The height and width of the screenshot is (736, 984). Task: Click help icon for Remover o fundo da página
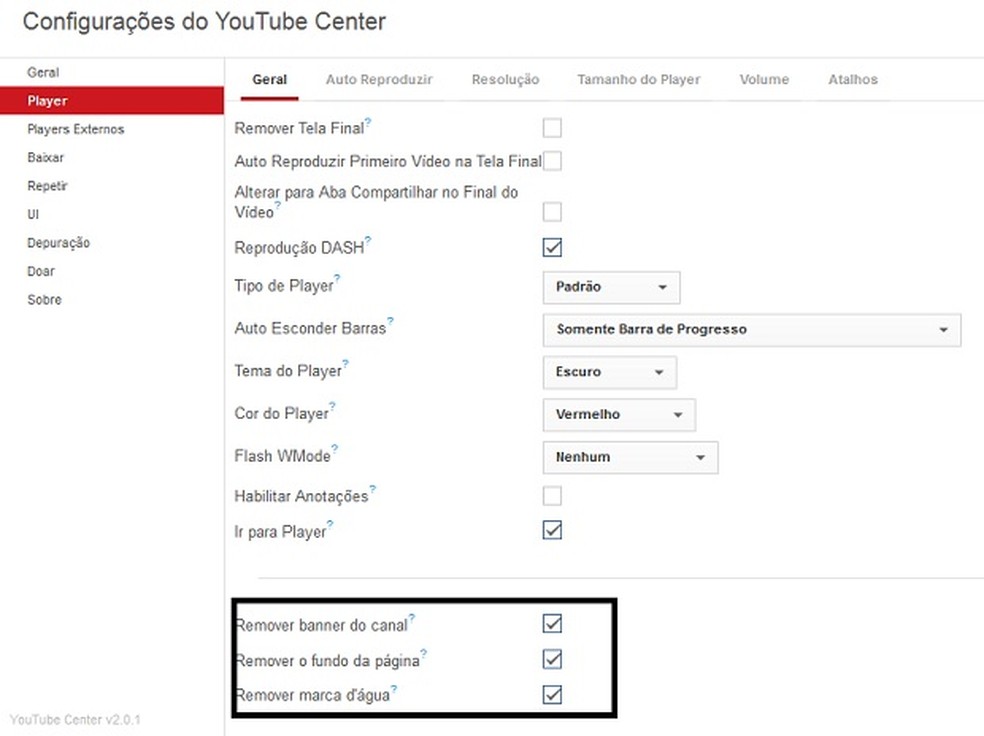[x=424, y=654]
